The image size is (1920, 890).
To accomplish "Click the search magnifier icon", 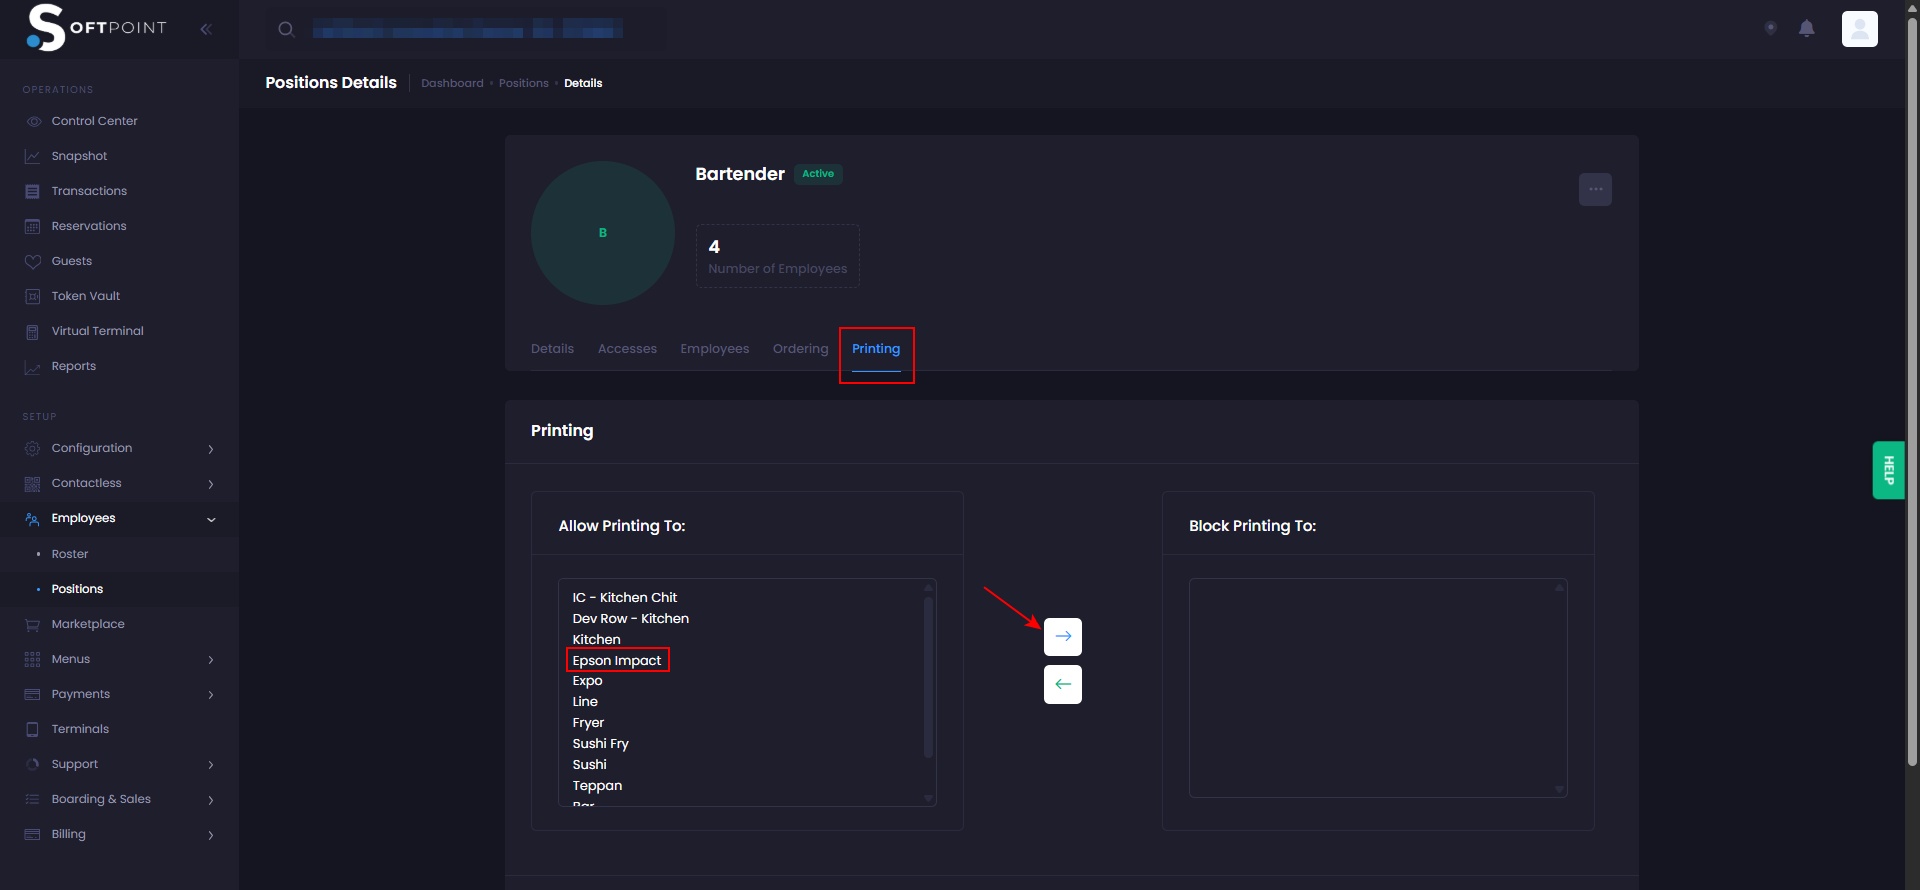I will [x=286, y=29].
